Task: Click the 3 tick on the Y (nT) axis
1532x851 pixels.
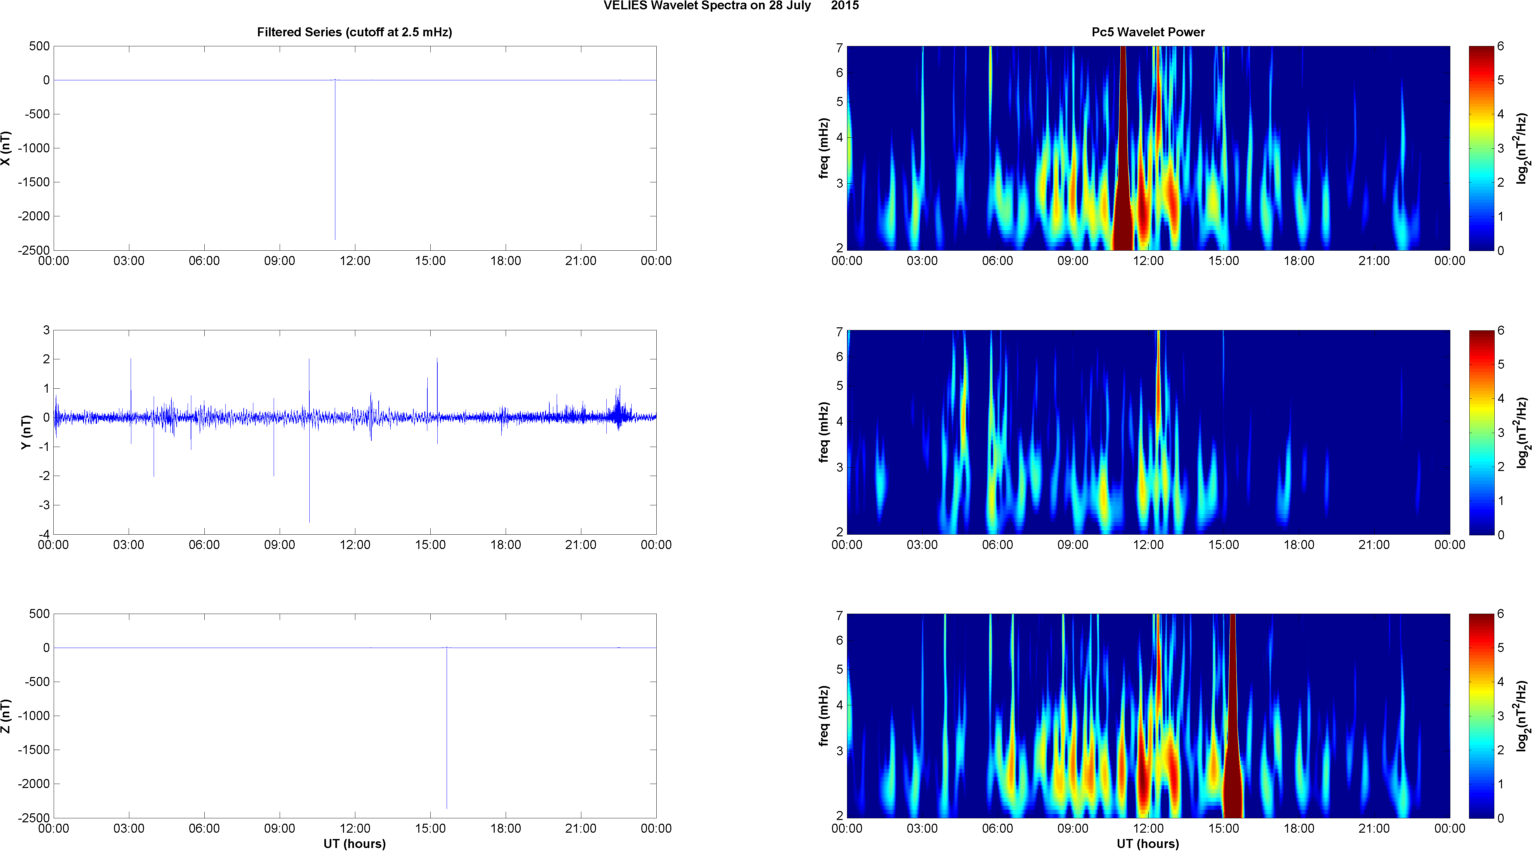Action: pyautogui.click(x=46, y=330)
